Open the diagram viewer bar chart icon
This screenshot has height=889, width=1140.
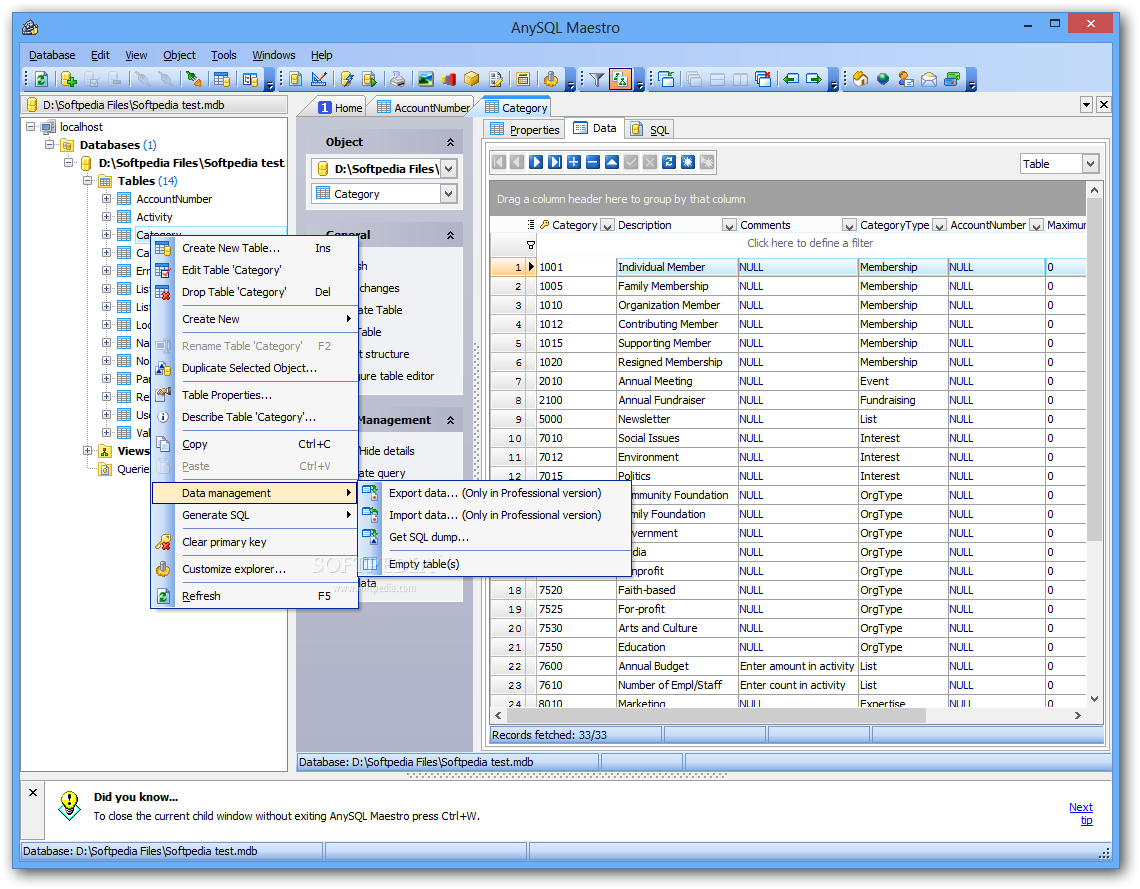[x=449, y=79]
